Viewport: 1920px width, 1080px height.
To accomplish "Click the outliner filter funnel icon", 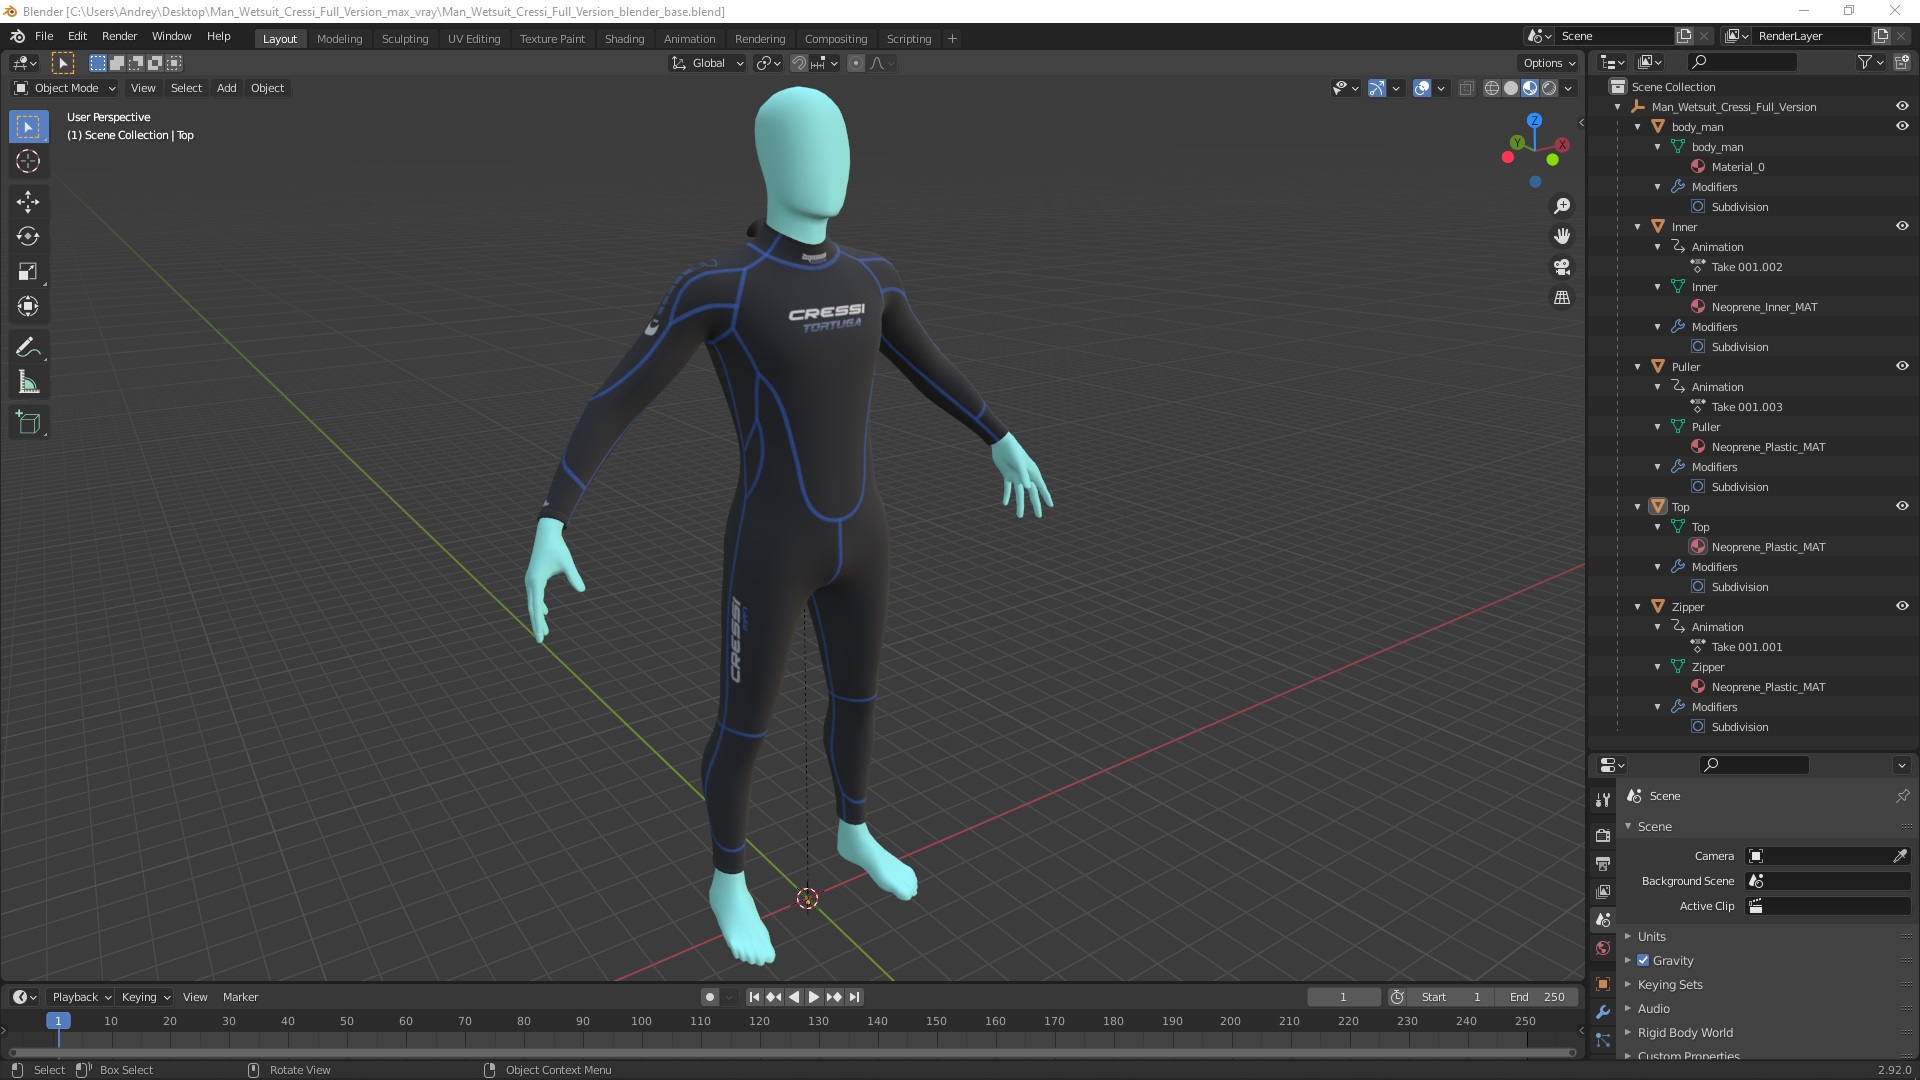I will (1865, 62).
